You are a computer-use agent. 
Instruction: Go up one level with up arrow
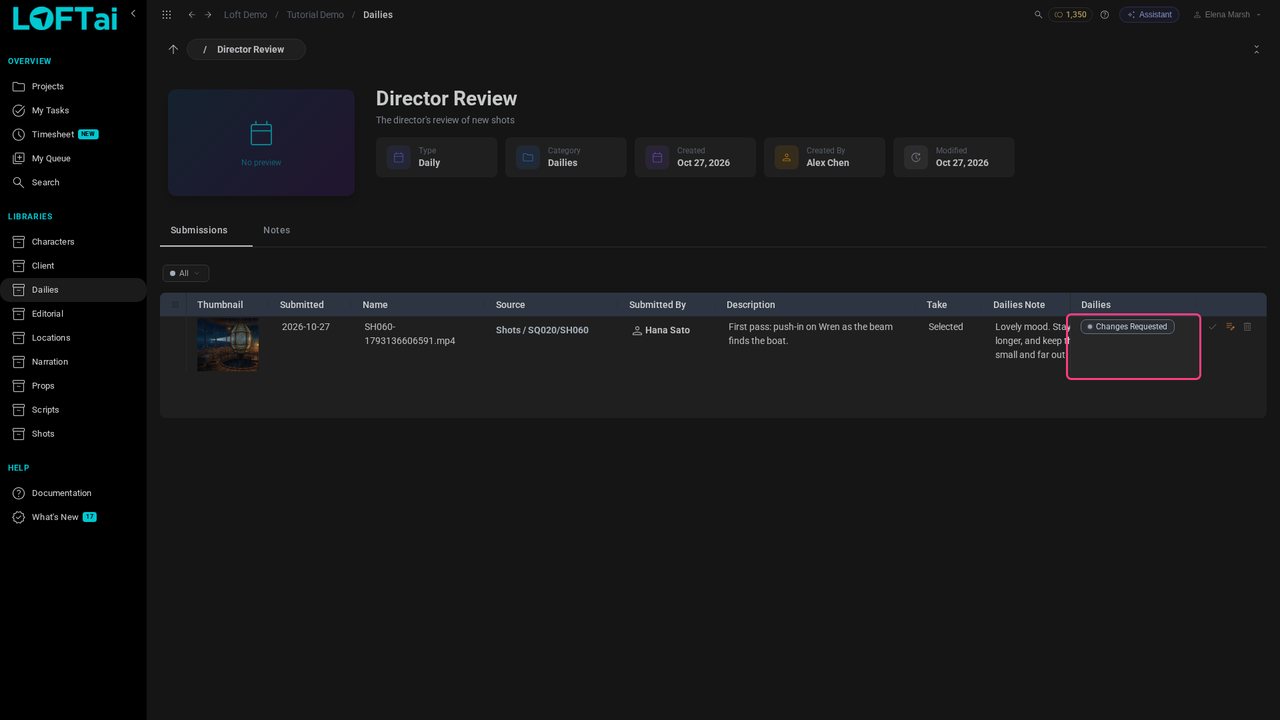point(173,49)
